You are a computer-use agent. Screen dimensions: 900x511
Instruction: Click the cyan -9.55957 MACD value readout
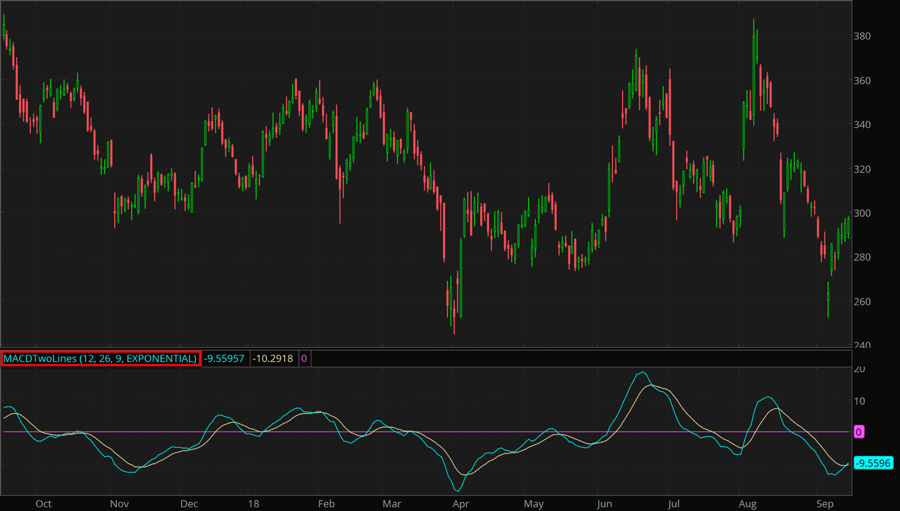(225, 358)
